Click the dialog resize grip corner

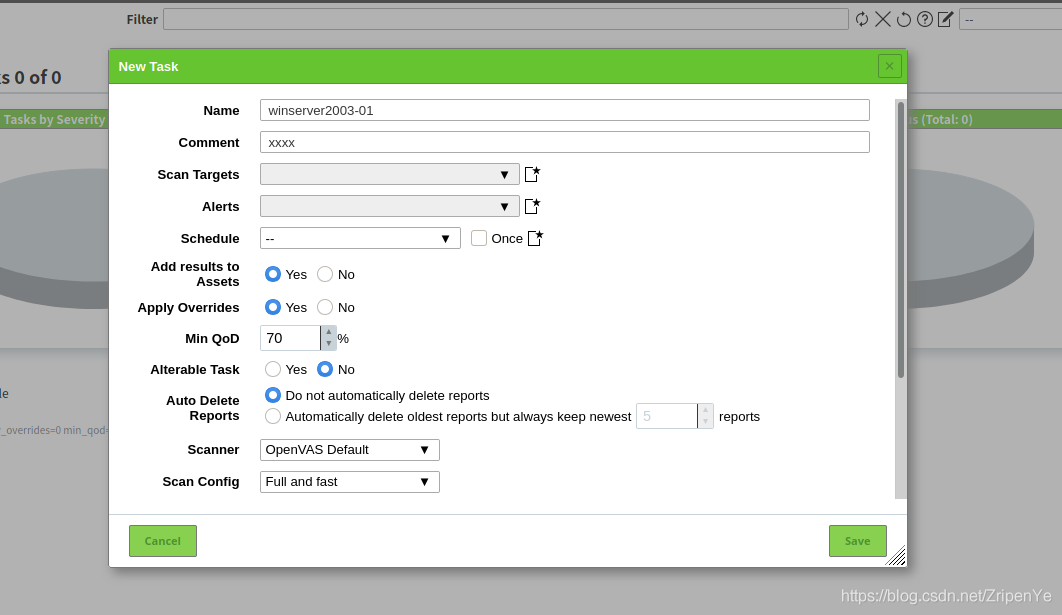coord(896,556)
